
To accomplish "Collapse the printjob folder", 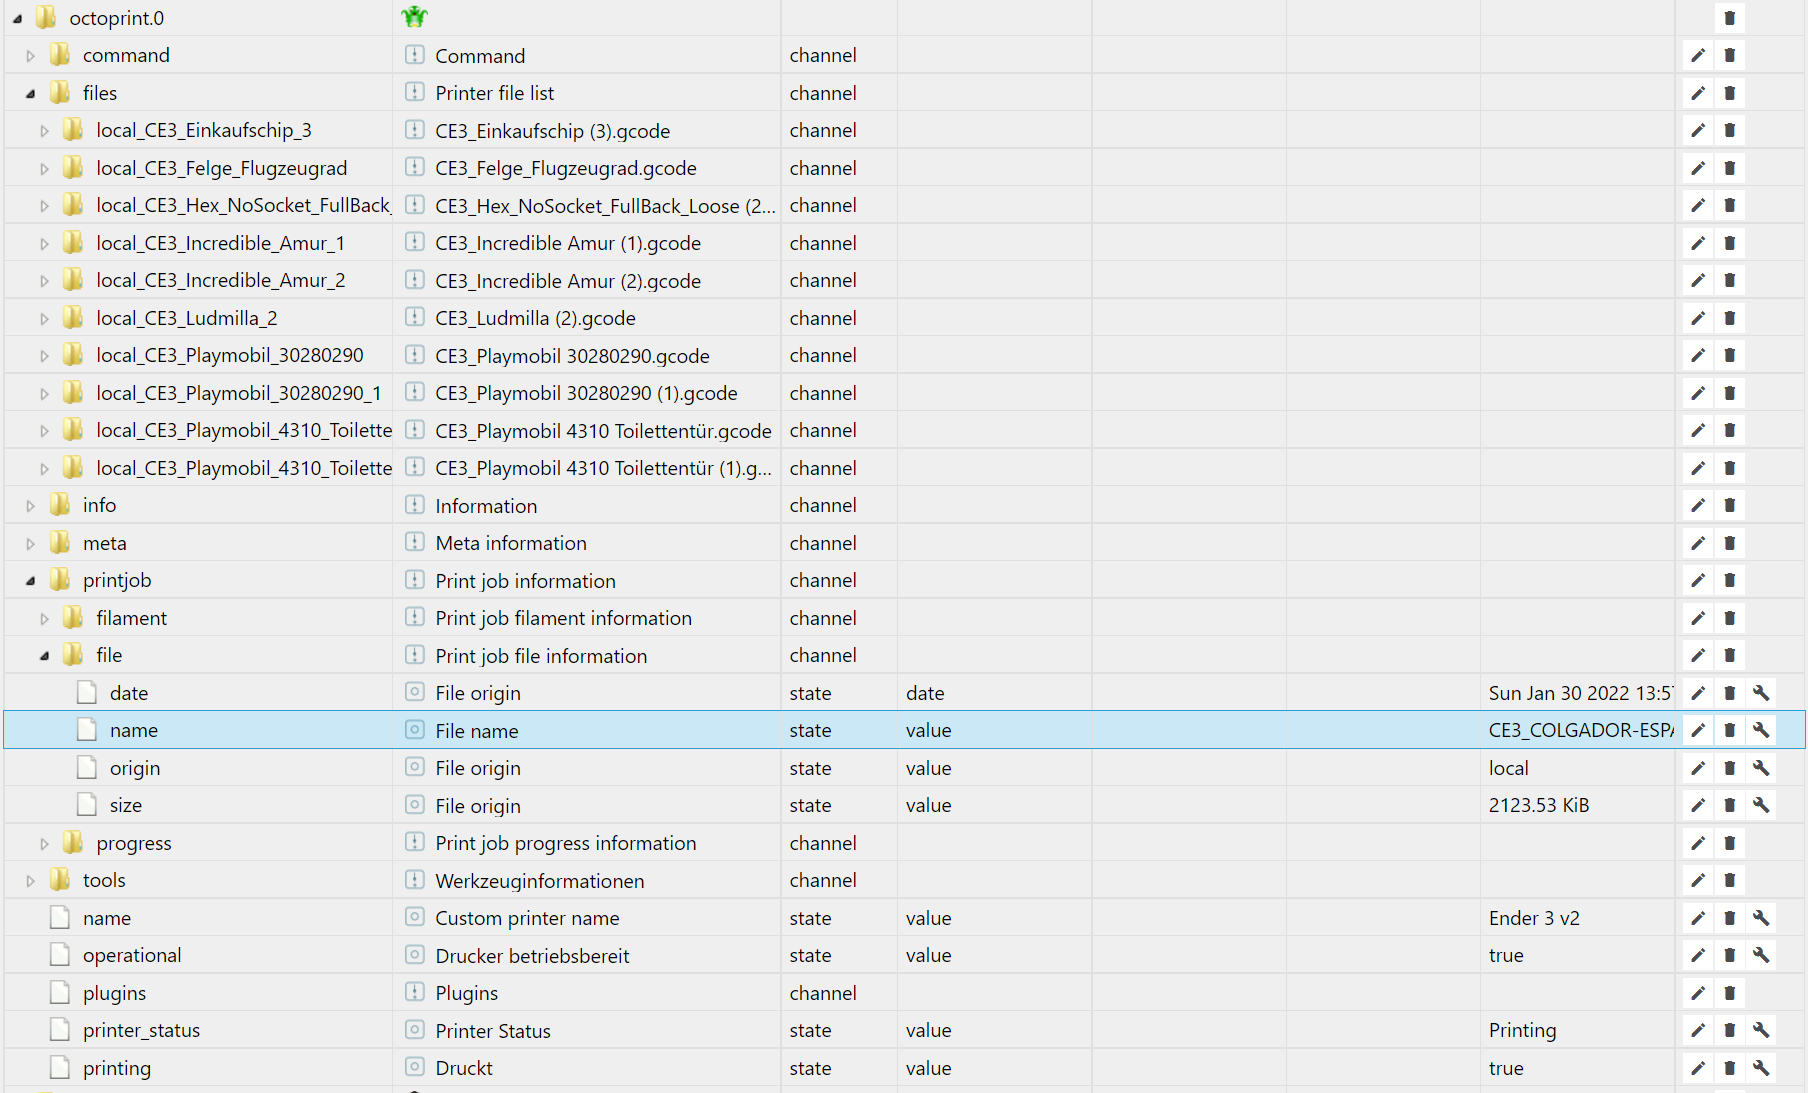I will point(31,581).
